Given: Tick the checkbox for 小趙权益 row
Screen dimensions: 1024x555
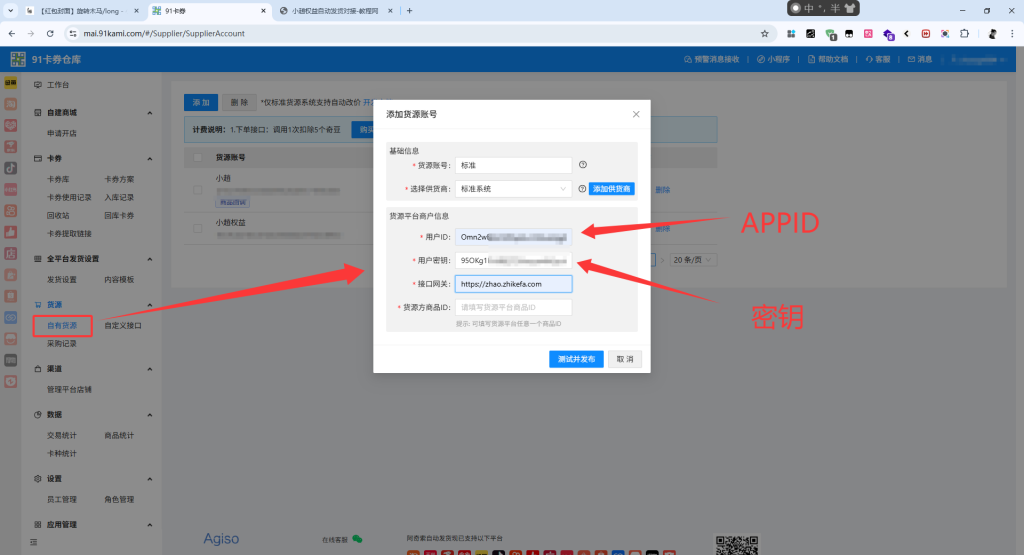Looking at the screenshot, I should (198, 228).
